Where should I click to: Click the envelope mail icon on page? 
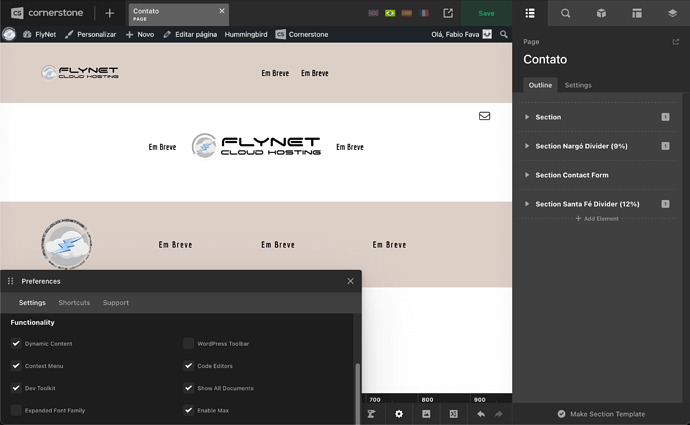[x=484, y=116]
